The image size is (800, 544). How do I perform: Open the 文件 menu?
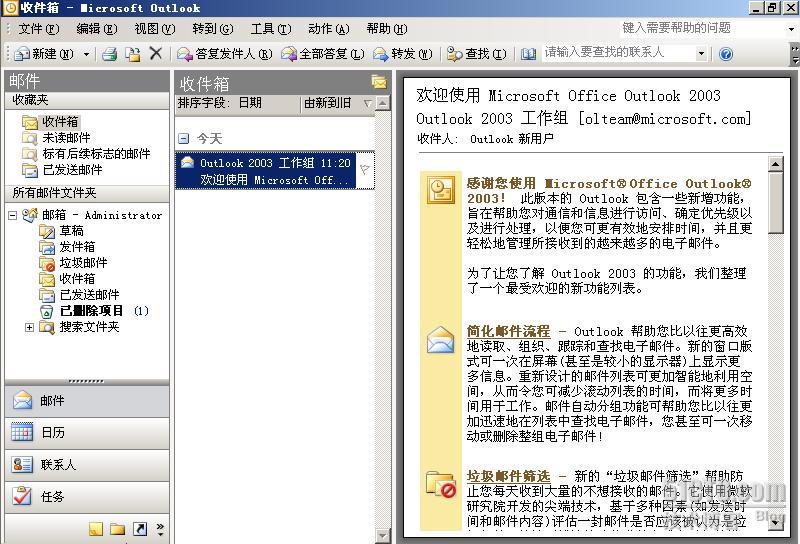click(x=39, y=29)
